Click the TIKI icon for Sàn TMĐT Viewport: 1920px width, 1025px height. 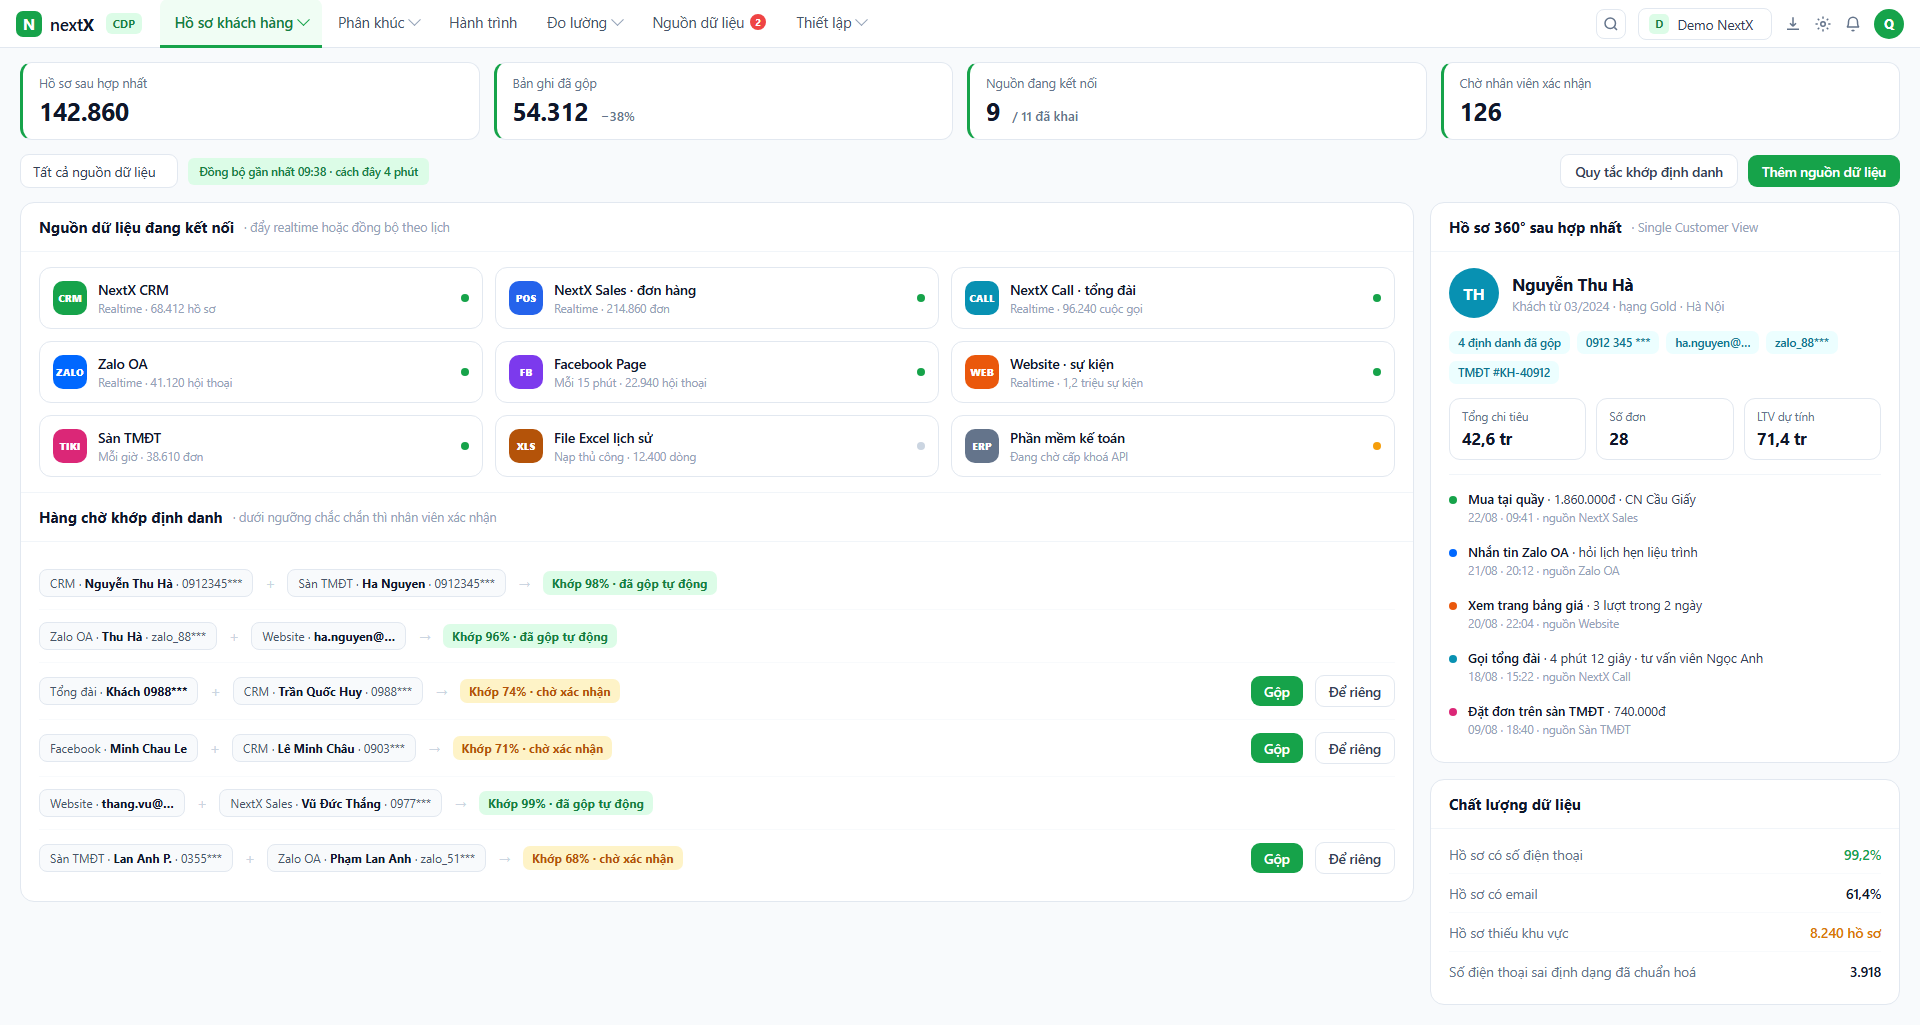(x=70, y=446)
